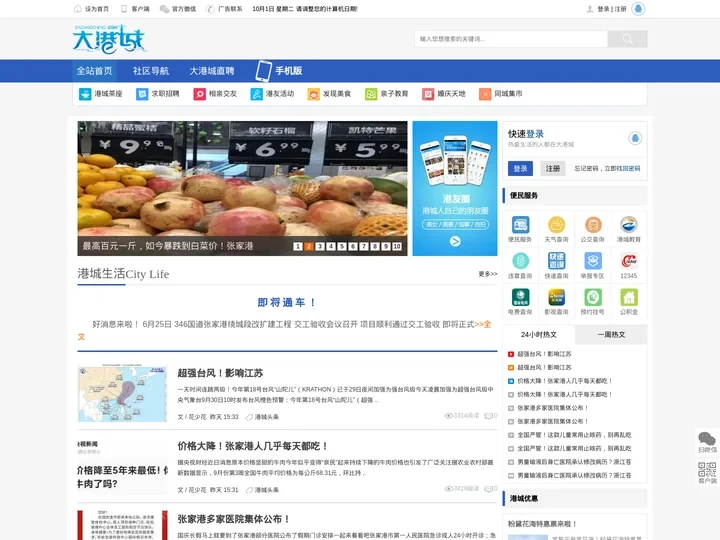
Task: Click the 港城茶座 category icon
Action: [x=85, y=94]
